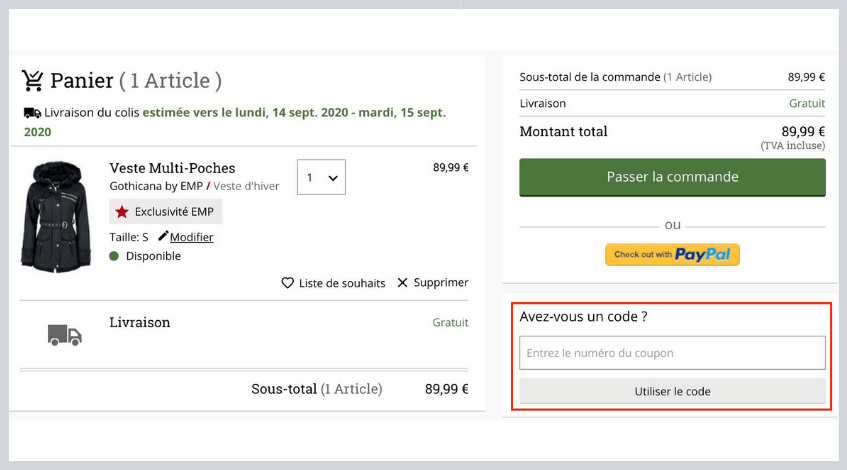
Task: Click the heart icon for Liste de souhaits
Action: (287, 283)
